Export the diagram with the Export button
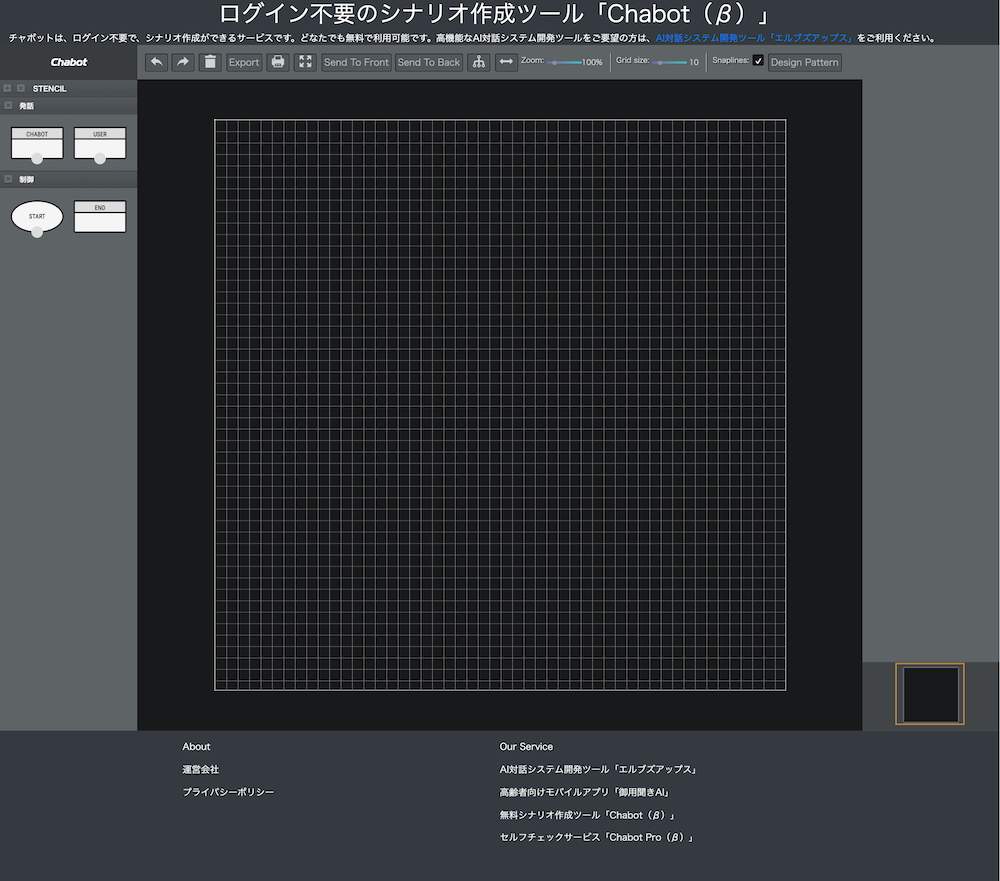The image size is (1000, 881). tap(244, 62)
